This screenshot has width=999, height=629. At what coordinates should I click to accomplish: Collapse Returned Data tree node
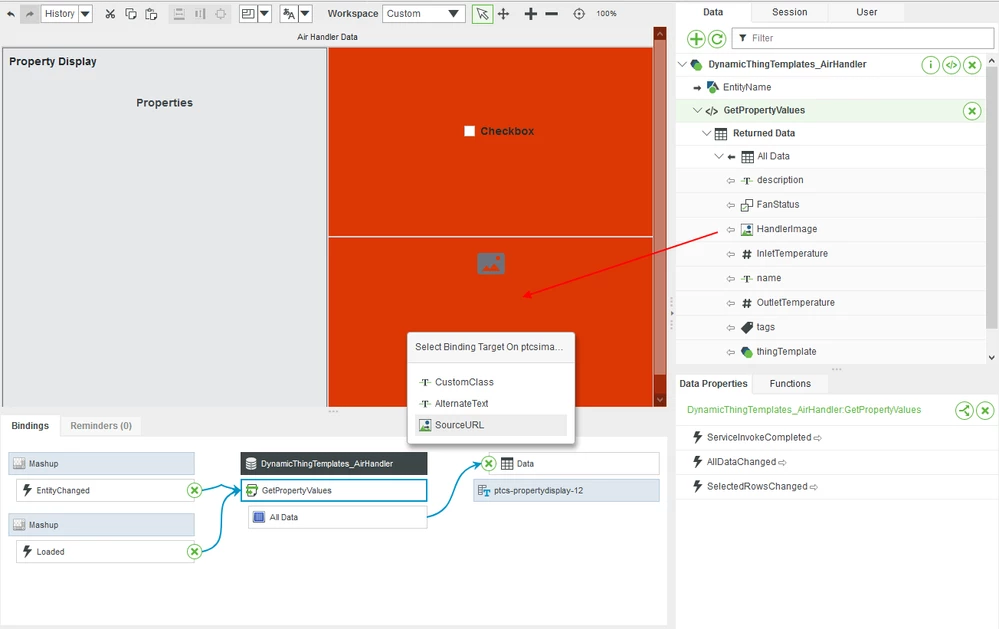[706, 133]
